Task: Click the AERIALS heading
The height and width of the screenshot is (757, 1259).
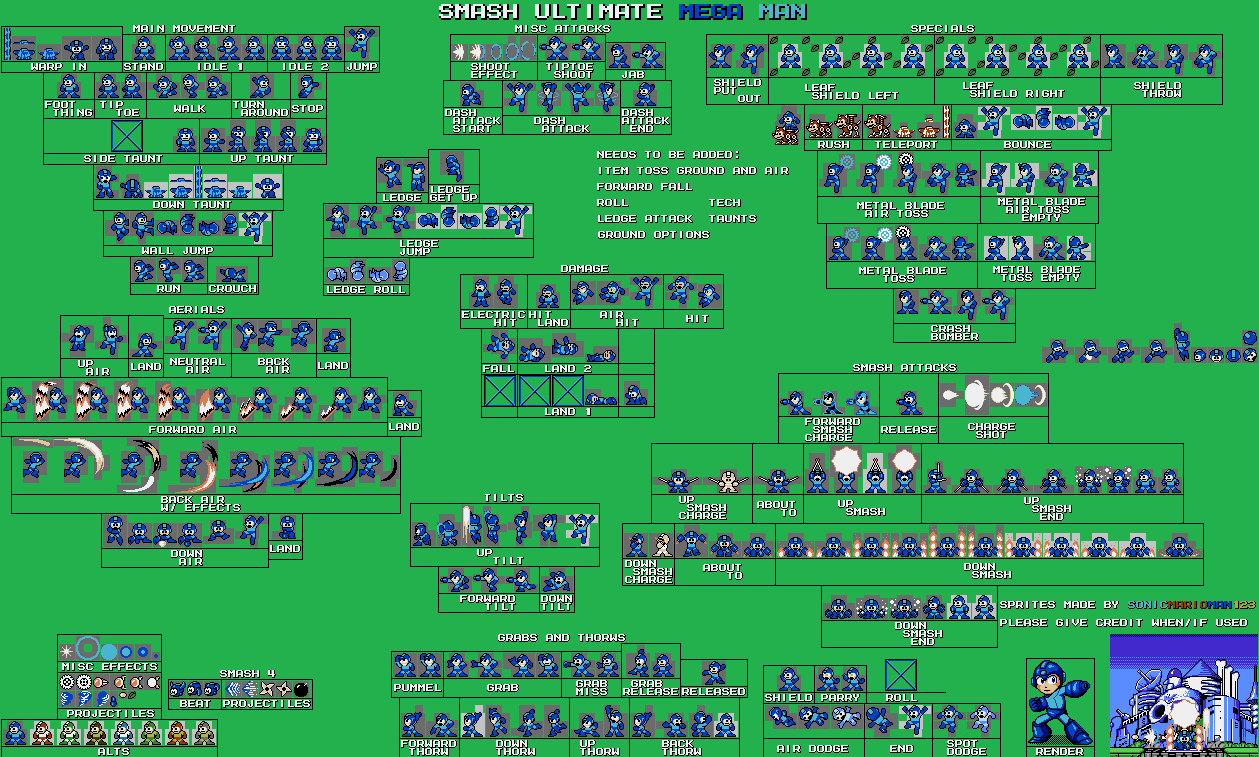Action: (197, 309)
